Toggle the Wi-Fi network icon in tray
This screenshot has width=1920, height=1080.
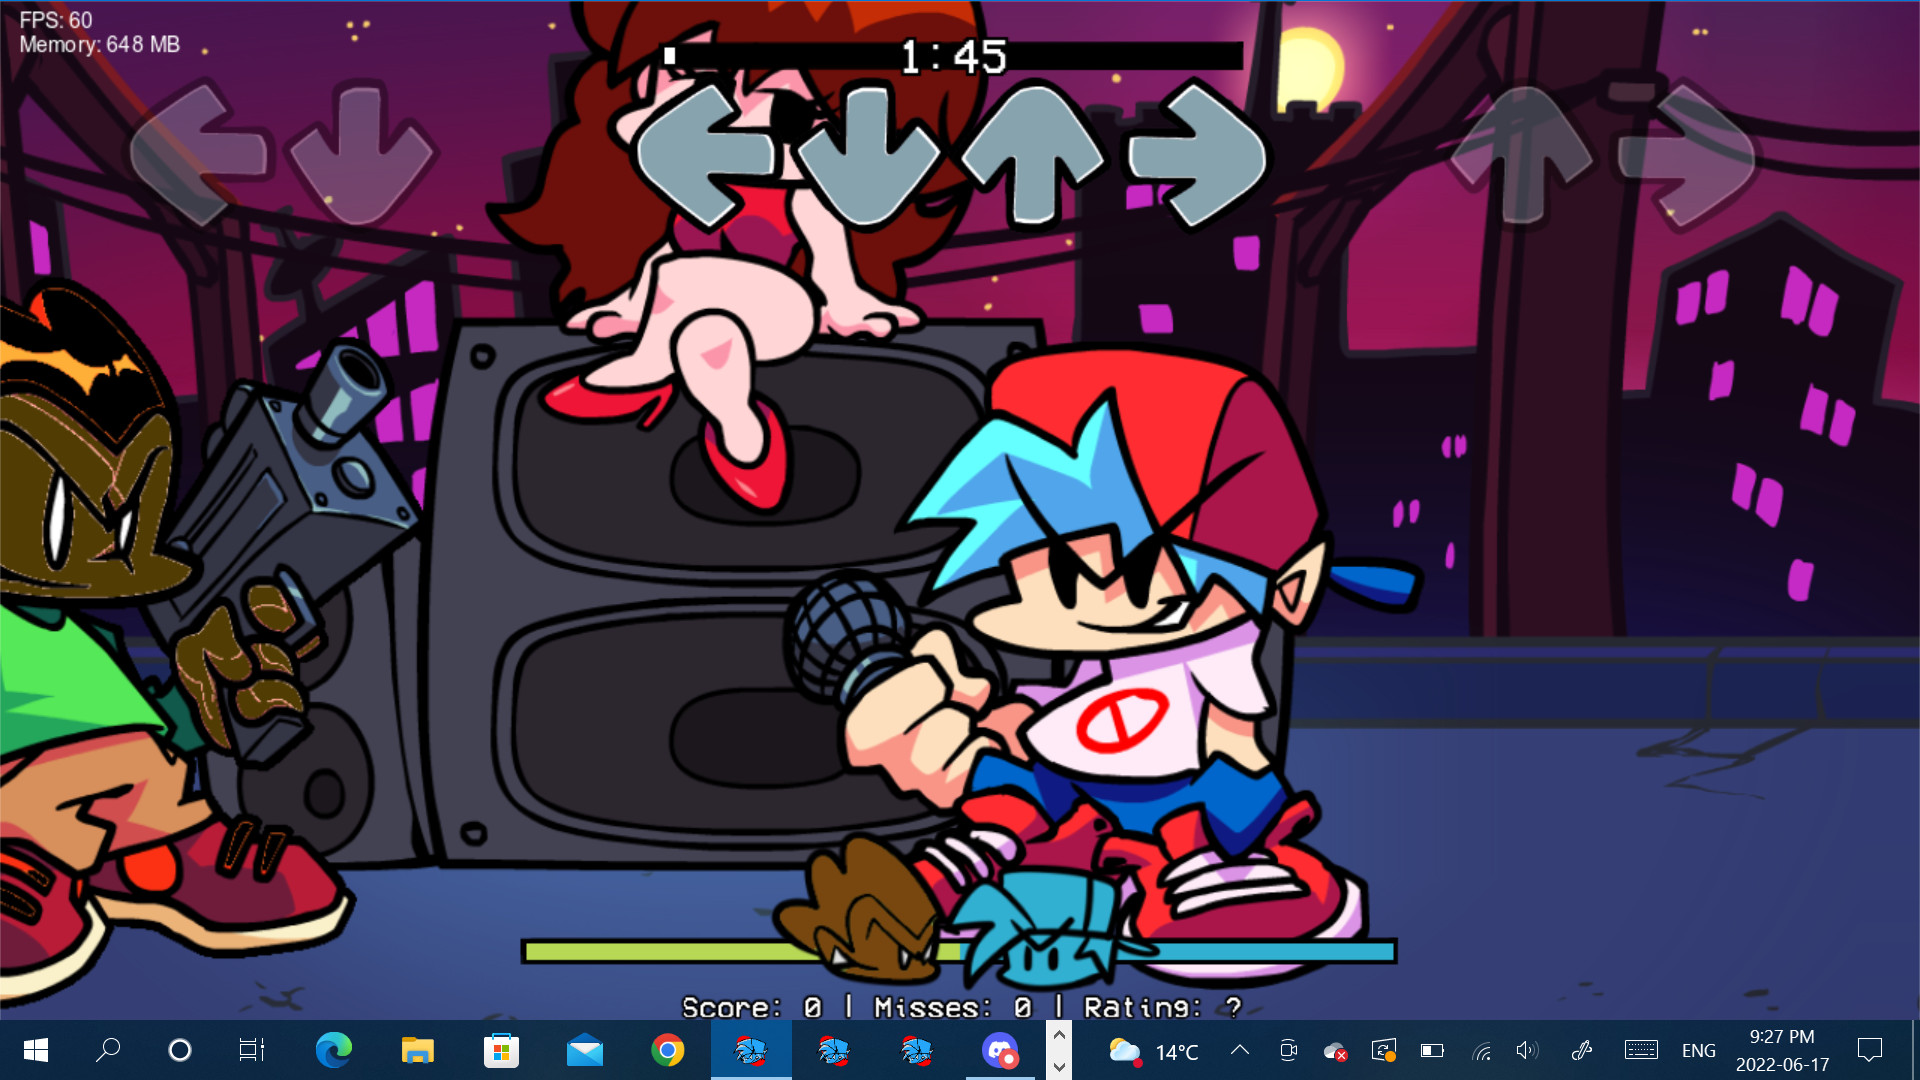1481,1050
